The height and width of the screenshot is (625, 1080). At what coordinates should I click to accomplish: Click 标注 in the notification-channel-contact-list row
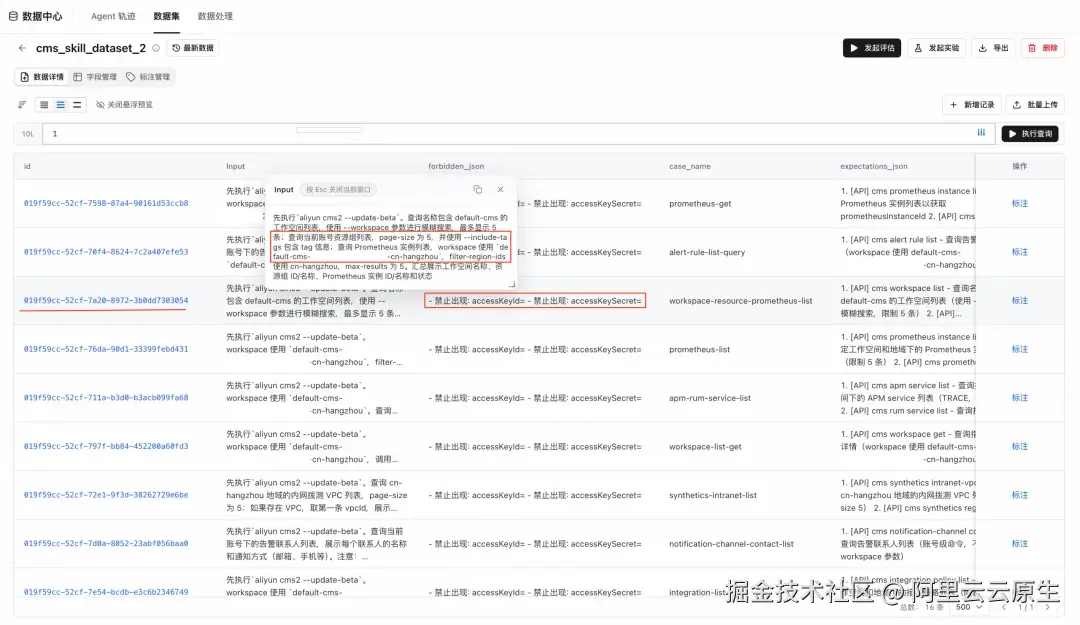tap(1019, 544)
